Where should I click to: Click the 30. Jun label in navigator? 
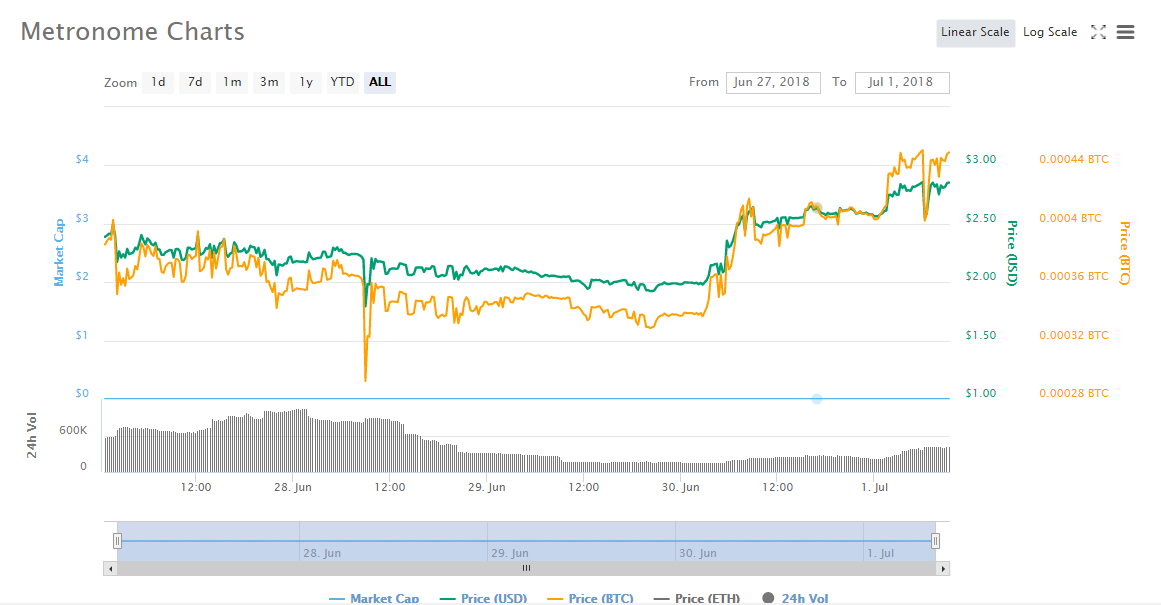coord(698,553)
